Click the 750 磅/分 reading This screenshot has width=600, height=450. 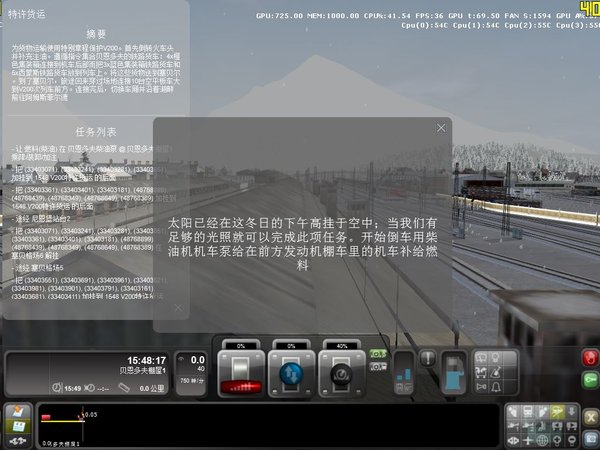click(192, 381)
